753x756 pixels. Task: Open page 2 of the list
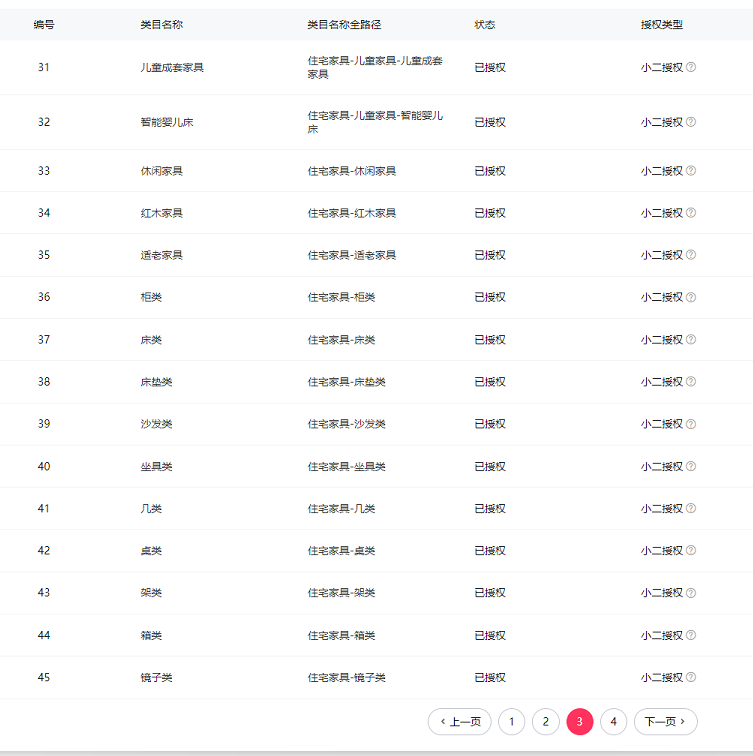pos(545,721)
